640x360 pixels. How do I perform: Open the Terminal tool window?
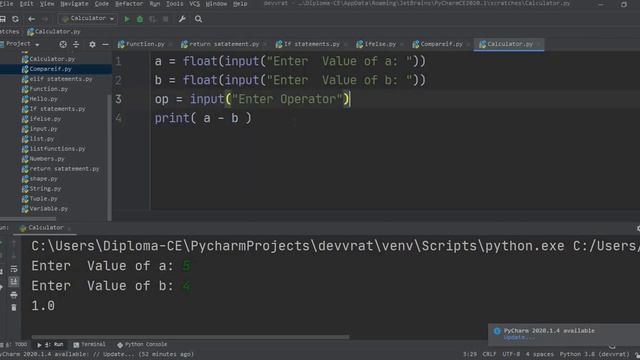coord(89,344)
